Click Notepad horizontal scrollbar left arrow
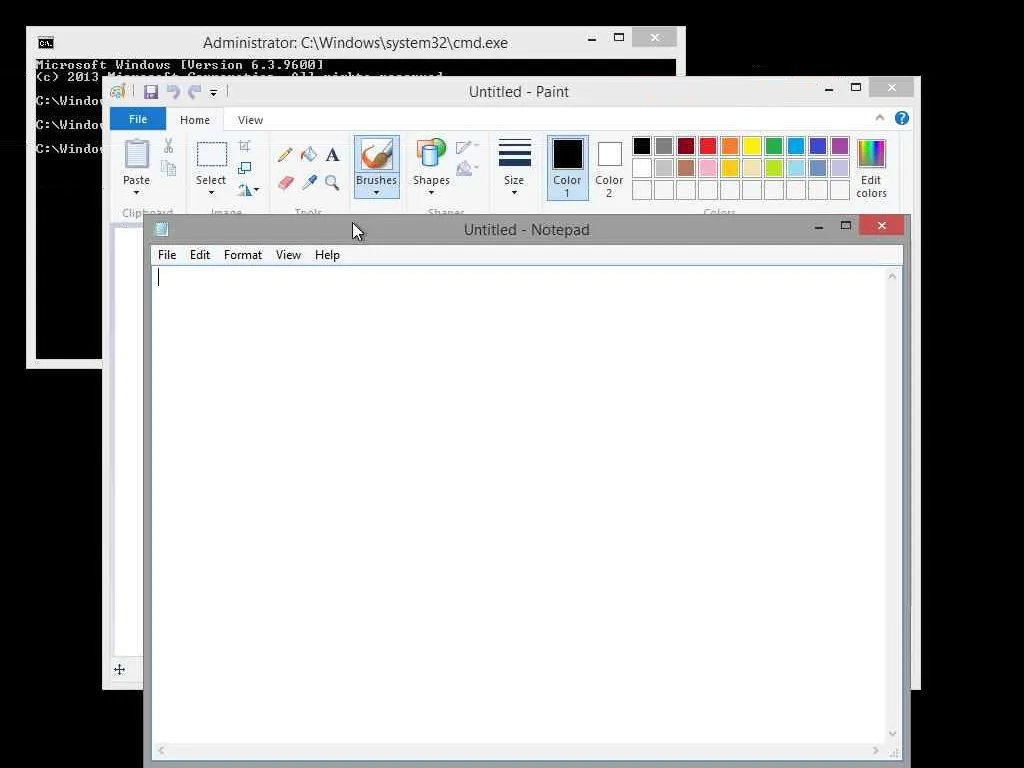The image size is (1024, 768). (161, 751)
